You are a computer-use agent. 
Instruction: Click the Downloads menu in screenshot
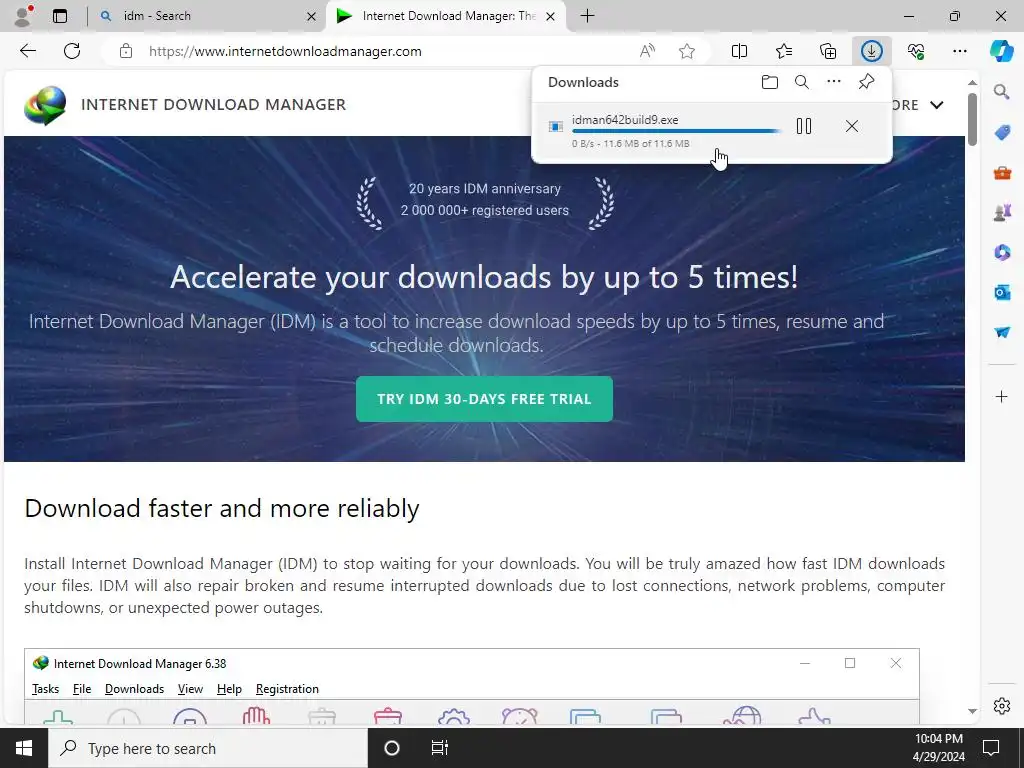[135, 689]
